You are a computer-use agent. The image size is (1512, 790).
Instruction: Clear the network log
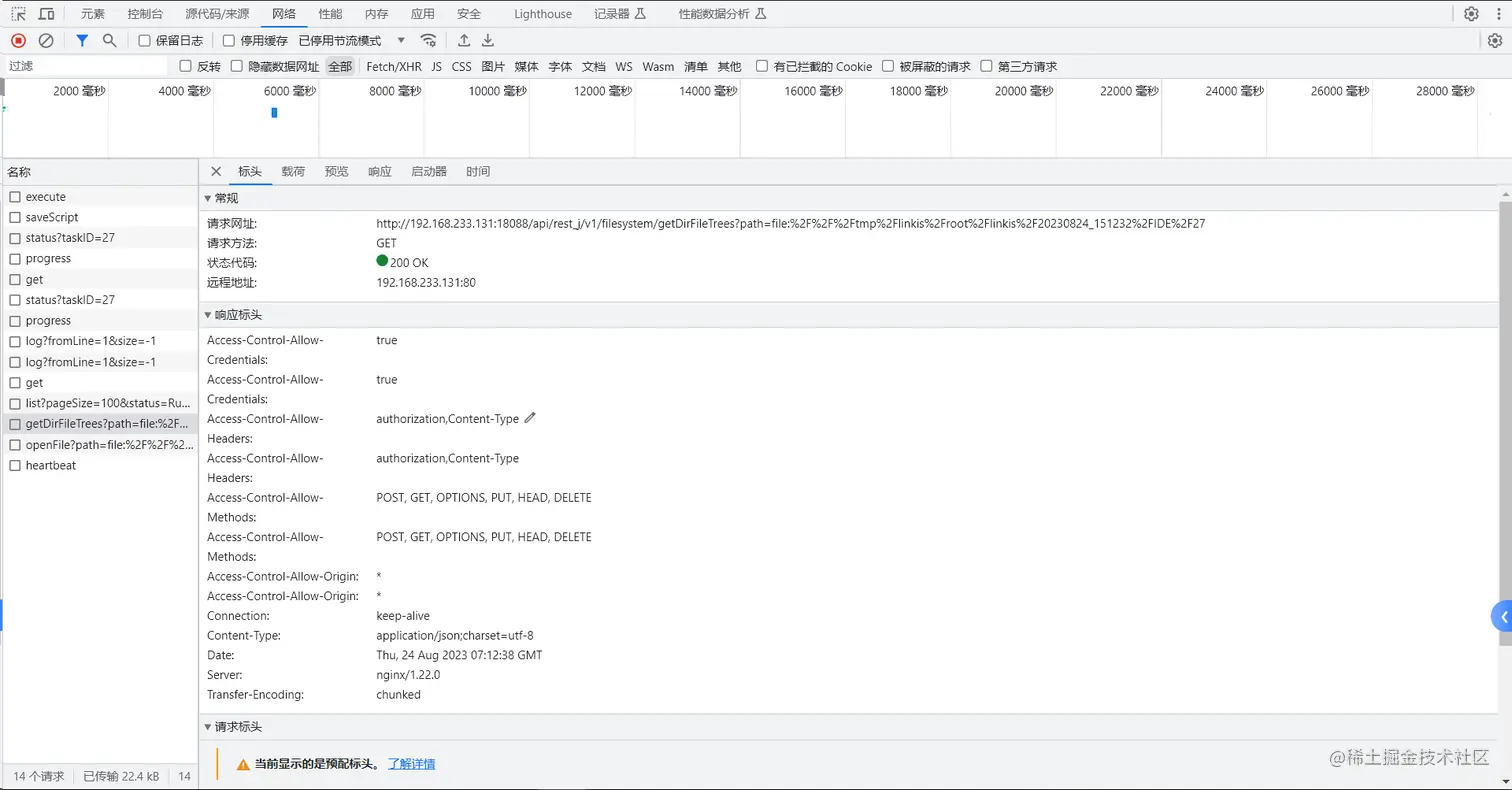(x=46, y=41)
